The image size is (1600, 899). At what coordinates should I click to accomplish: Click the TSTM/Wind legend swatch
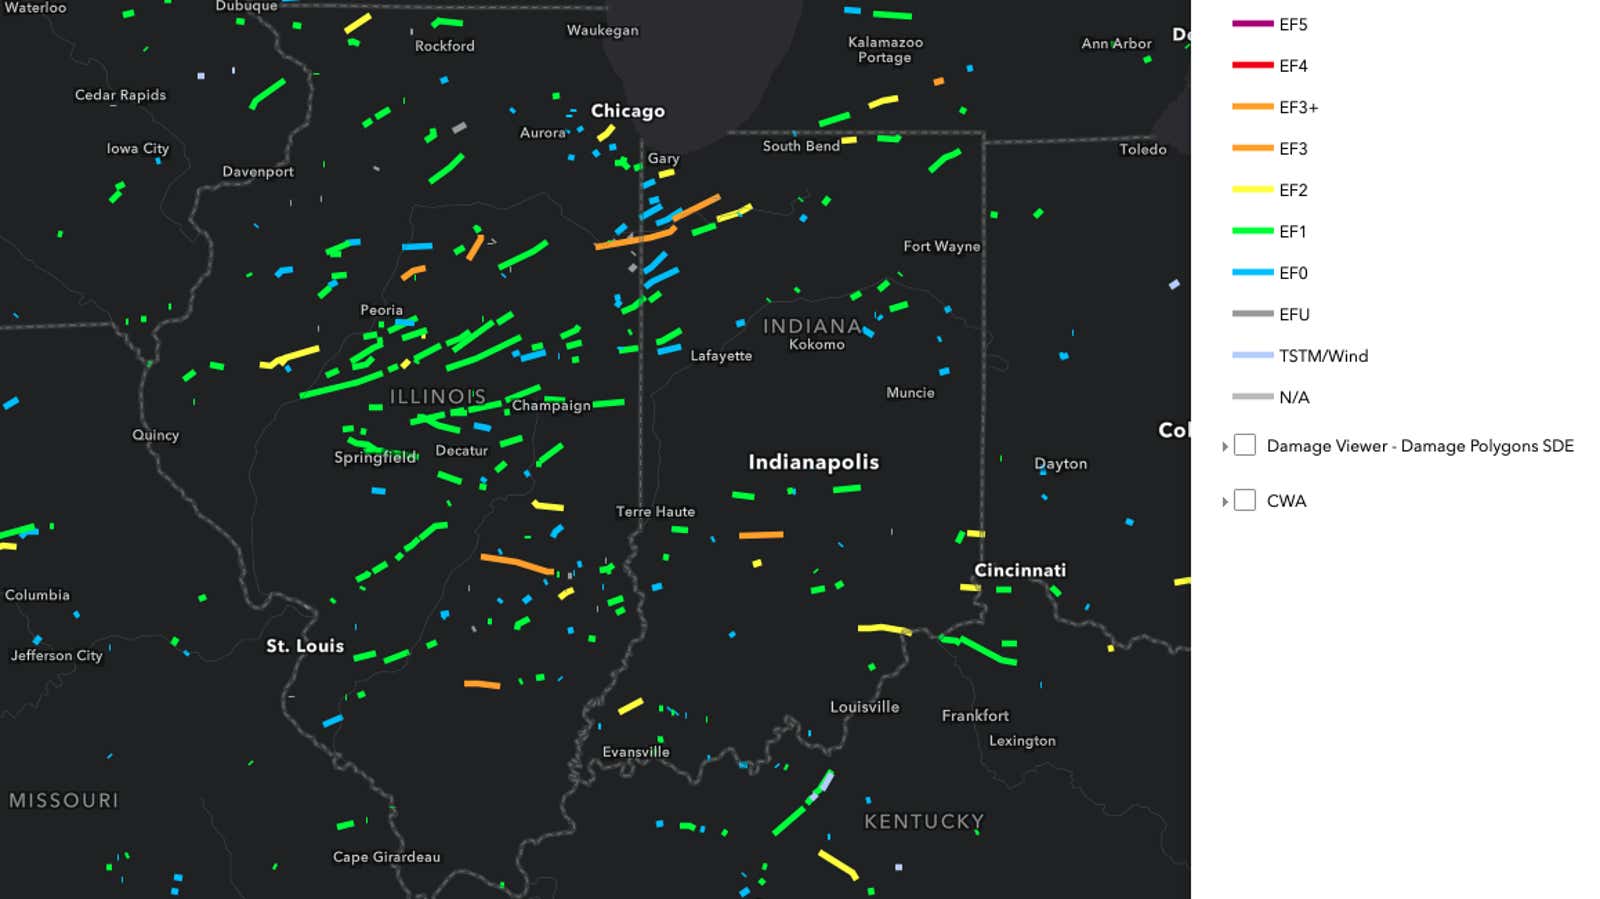coord(1252,355)
